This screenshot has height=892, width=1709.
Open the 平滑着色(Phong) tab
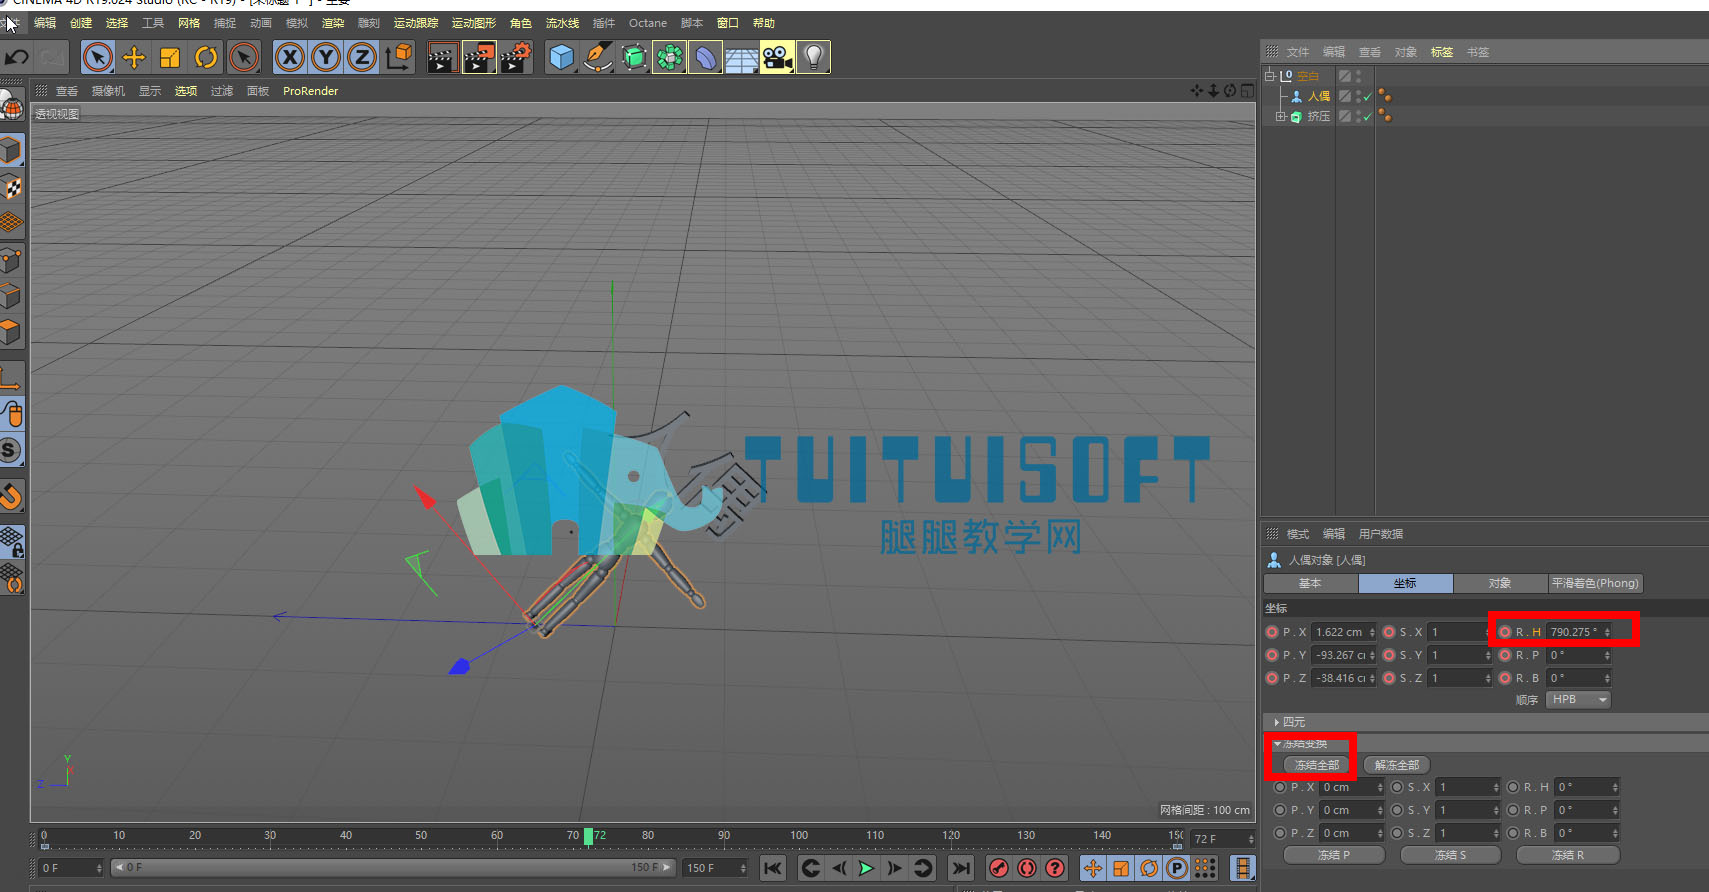pyautogui.click(x=1595, y=583)
